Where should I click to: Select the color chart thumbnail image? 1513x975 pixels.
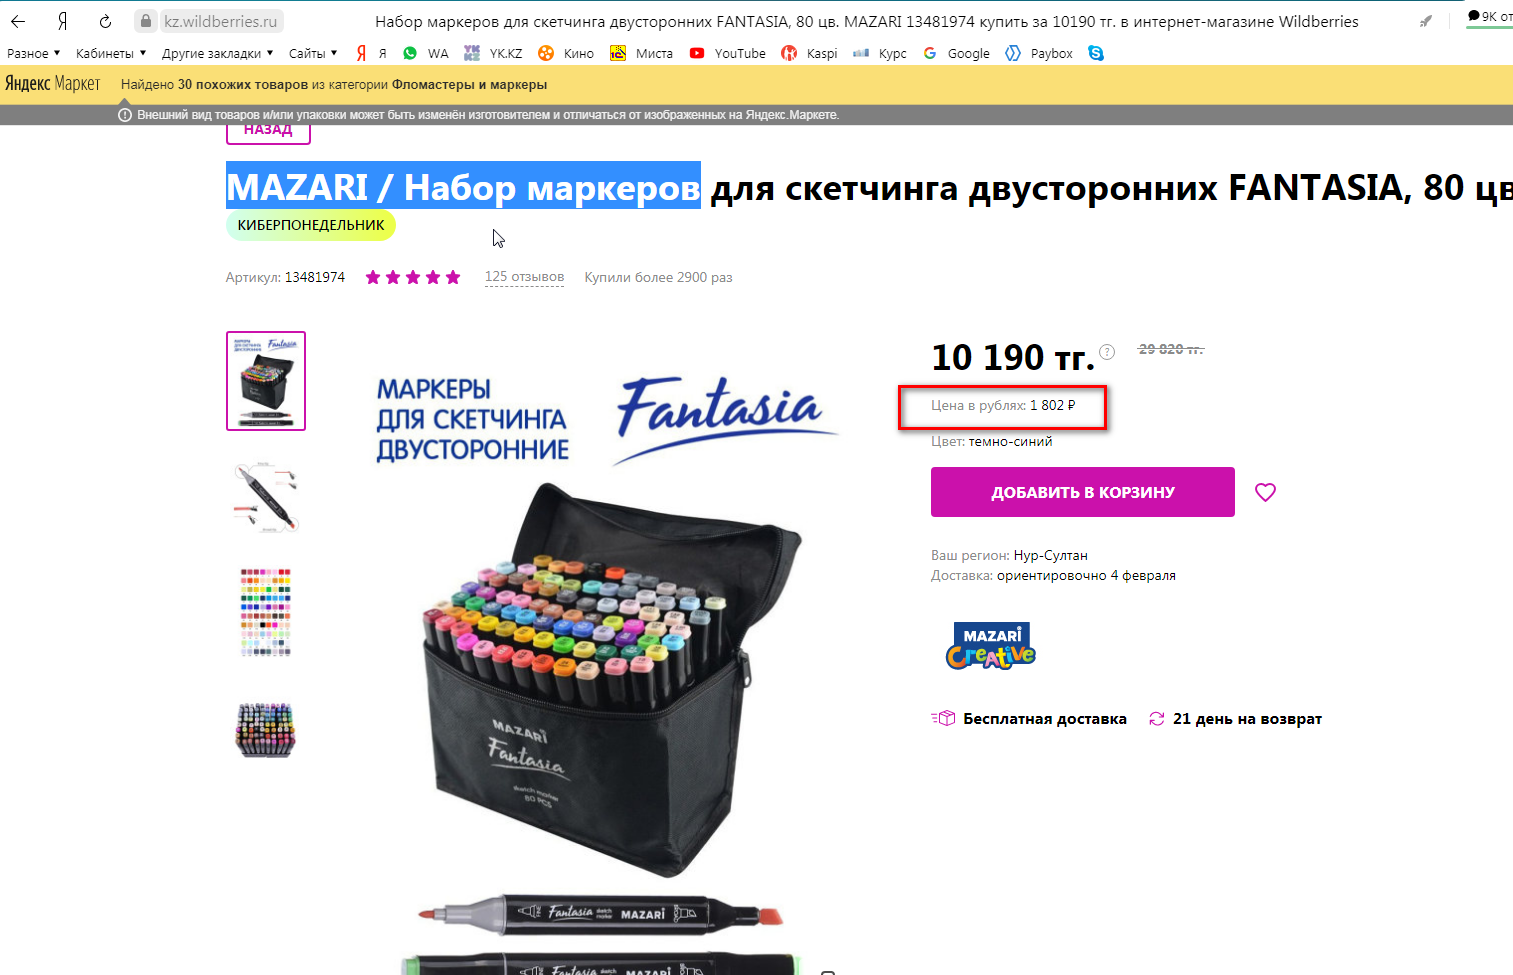[266, 612]
